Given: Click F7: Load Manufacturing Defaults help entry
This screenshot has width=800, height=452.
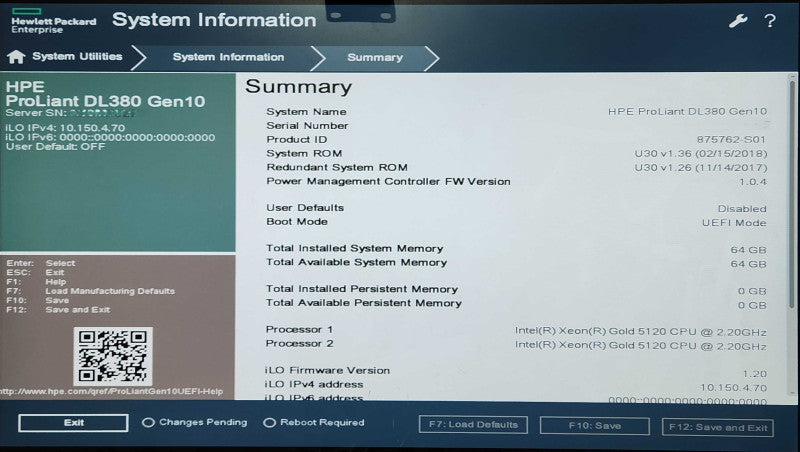Looking at the screenshot, I should (x=90, y=291).
